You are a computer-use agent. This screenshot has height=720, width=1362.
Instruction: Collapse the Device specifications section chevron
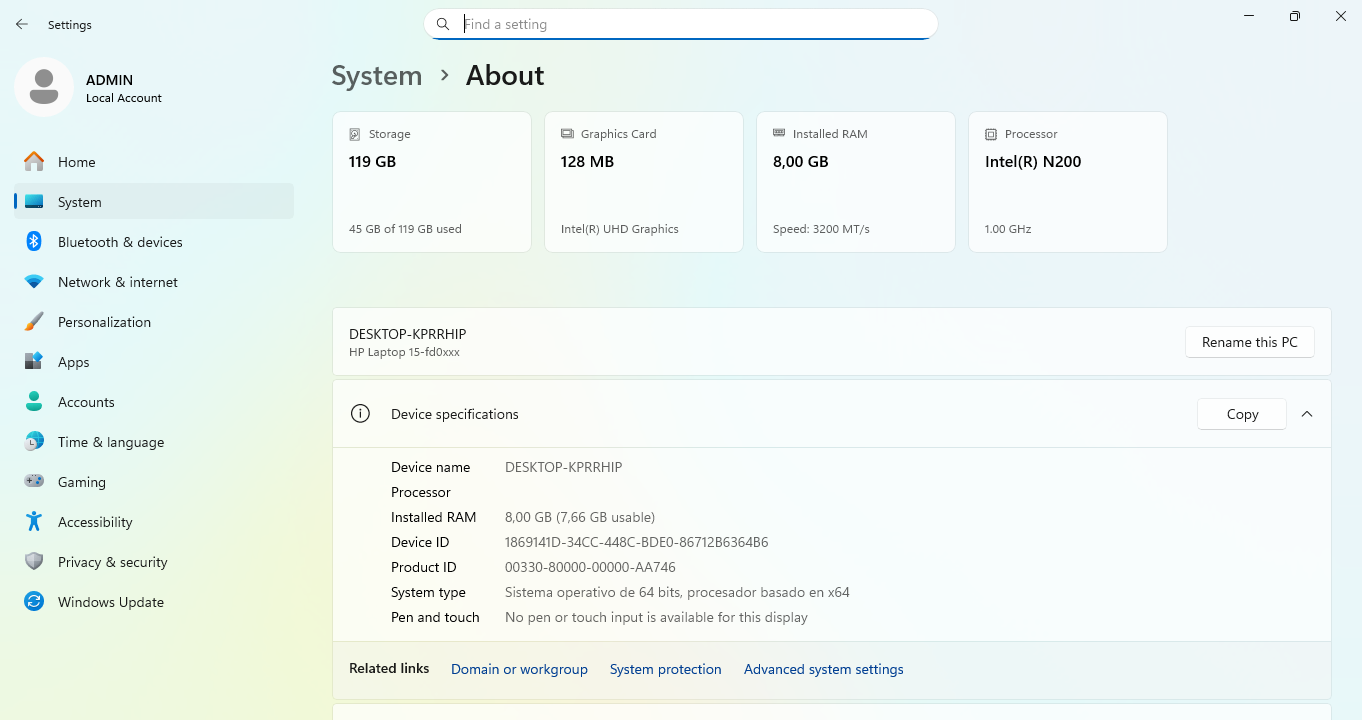click(1307, 414)
